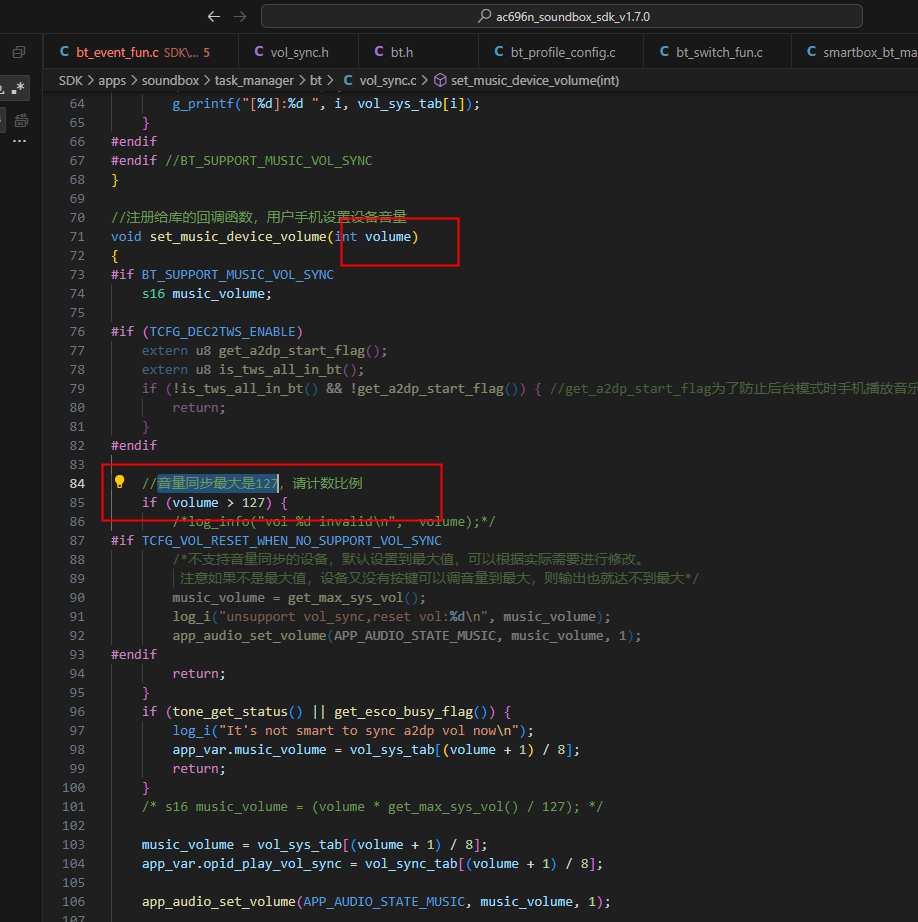Image resolution: width=918 pixels, height=922 pixels.
Task: Go forward with the right navigation arrow
Action: (240, 16)
